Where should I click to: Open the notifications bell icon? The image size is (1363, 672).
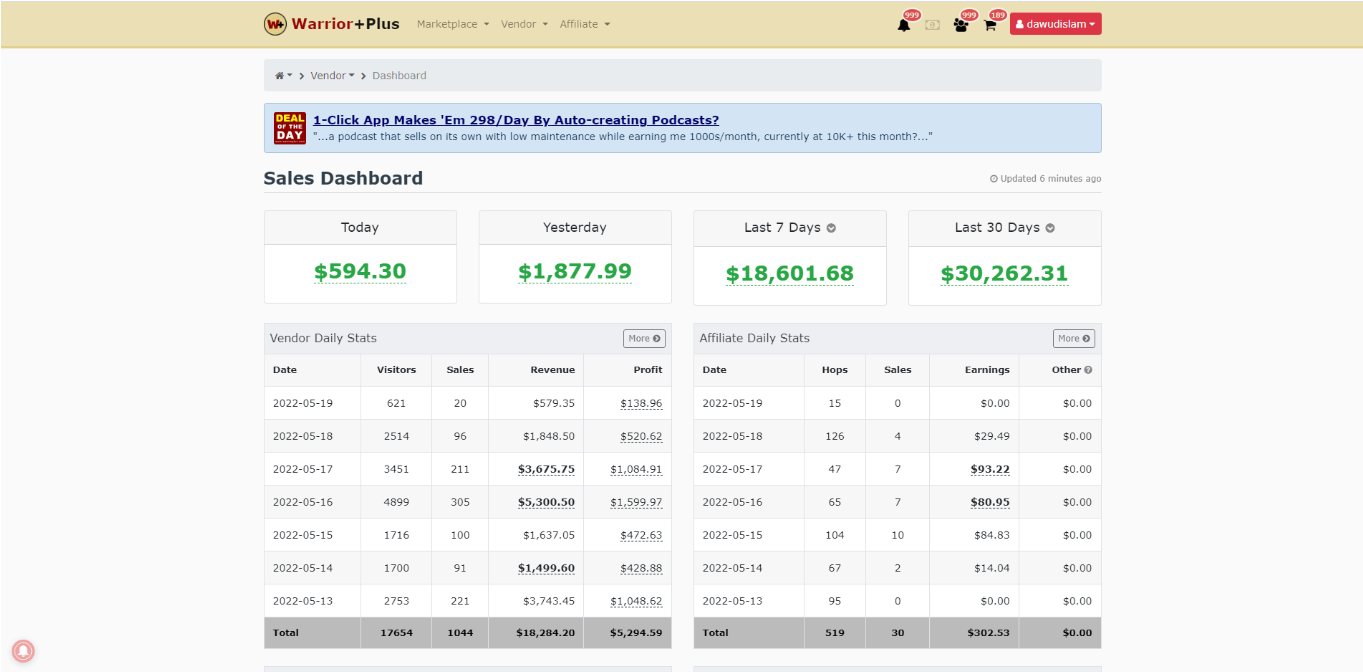(x=904, y=25)
